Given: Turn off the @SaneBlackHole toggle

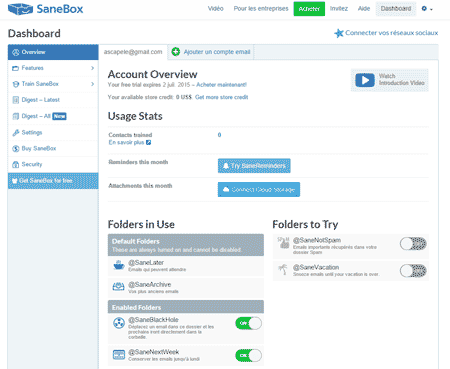Looking at the screenshot, I should tap(248, 323).
